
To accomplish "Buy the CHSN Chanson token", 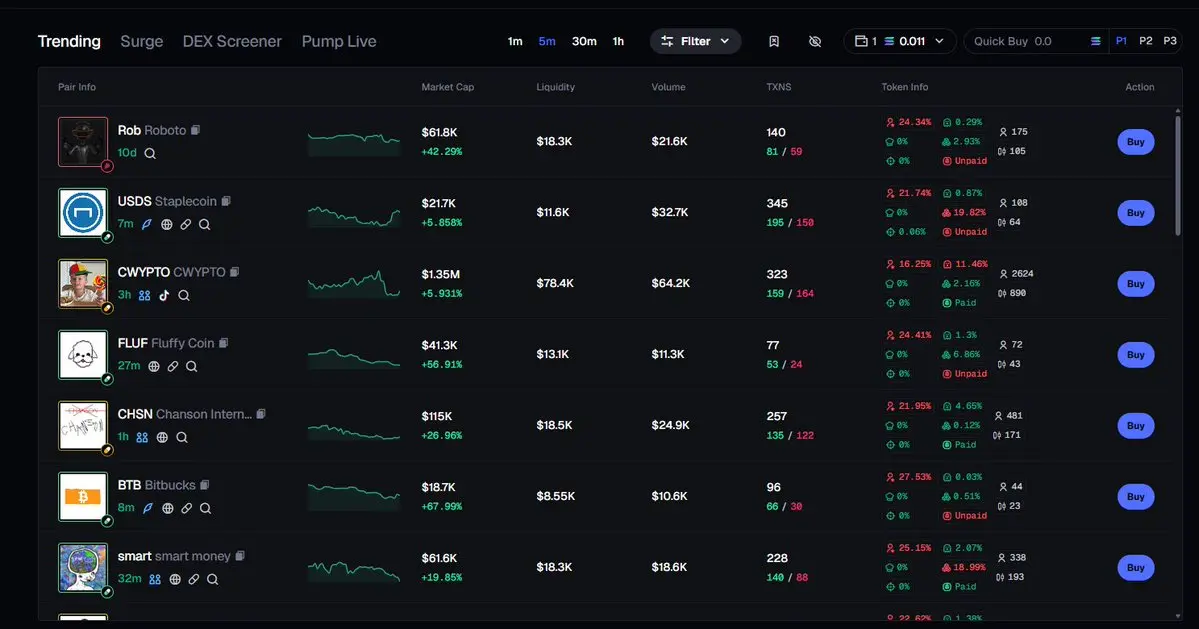I will click(x=1136, y=426).
